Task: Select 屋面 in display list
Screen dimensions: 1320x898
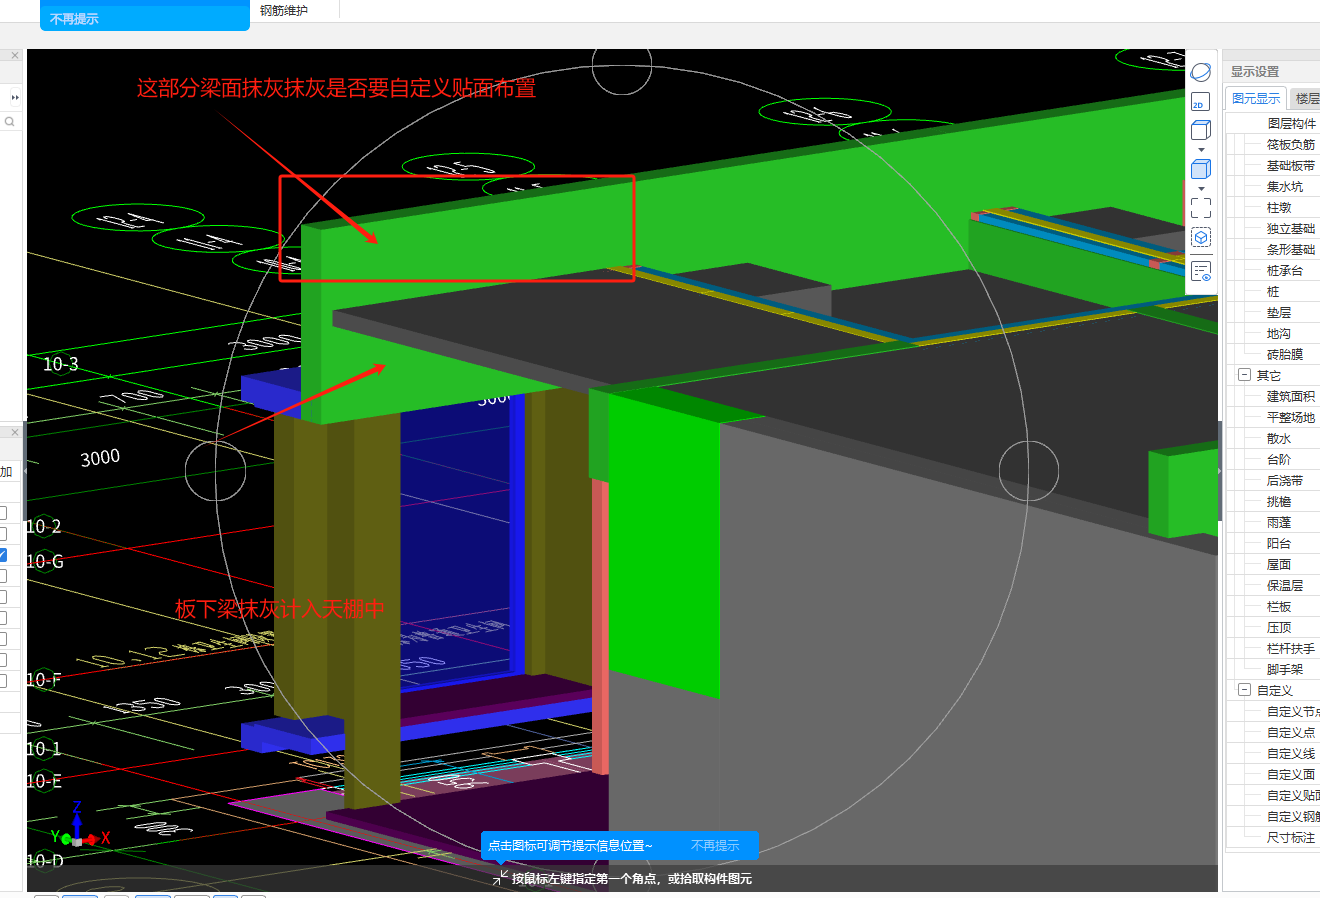Action: click(x=1279, y=564)
